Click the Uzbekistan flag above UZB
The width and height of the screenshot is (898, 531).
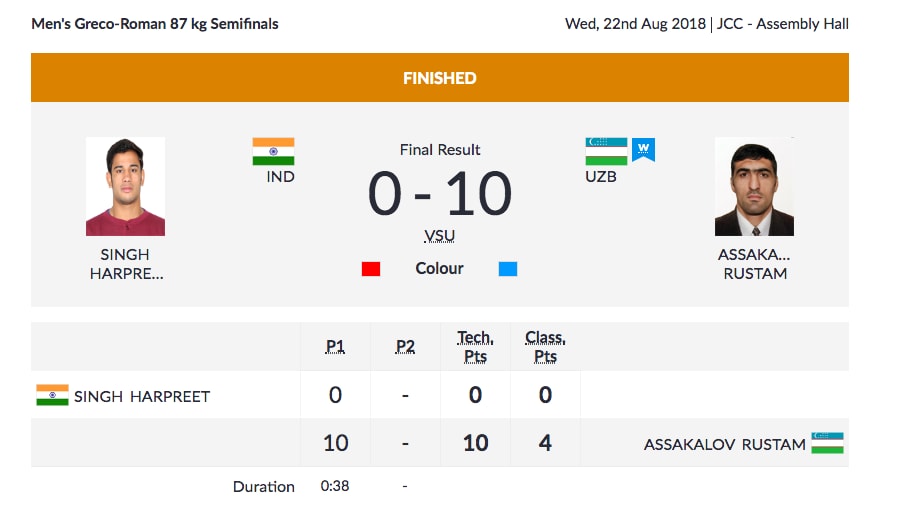[606, 152]
